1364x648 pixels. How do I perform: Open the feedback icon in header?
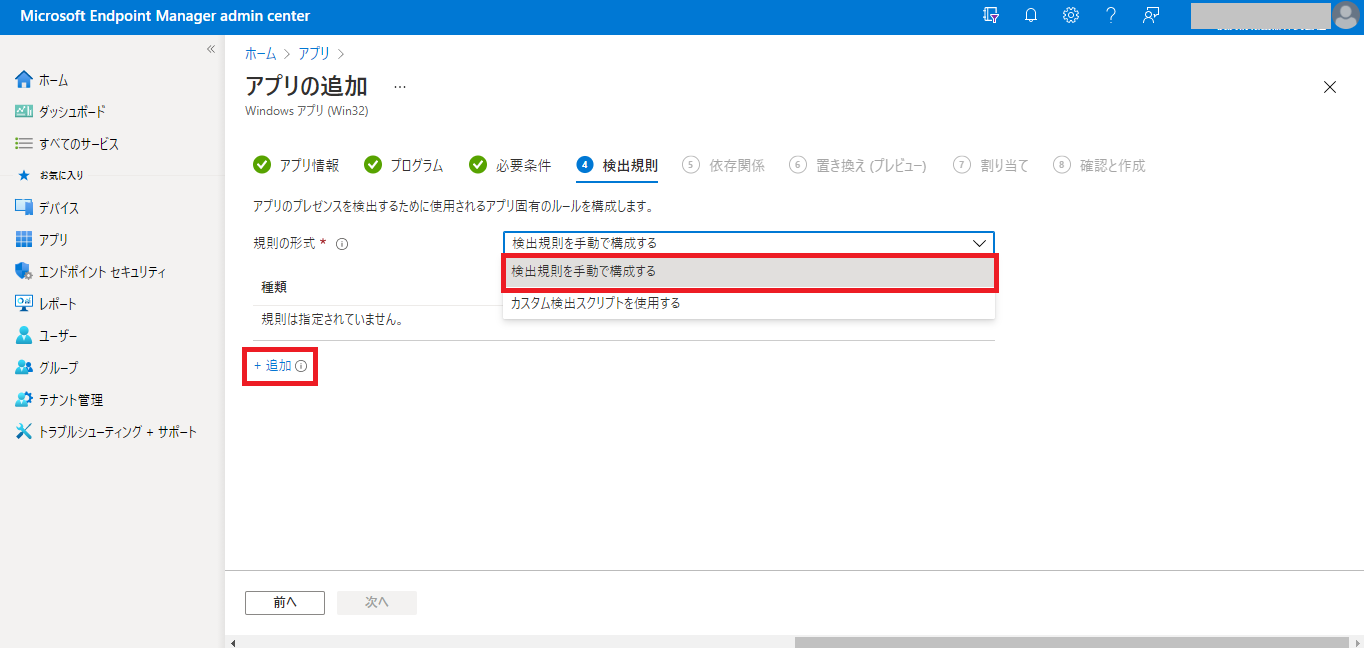click(x=1151, y=15)
